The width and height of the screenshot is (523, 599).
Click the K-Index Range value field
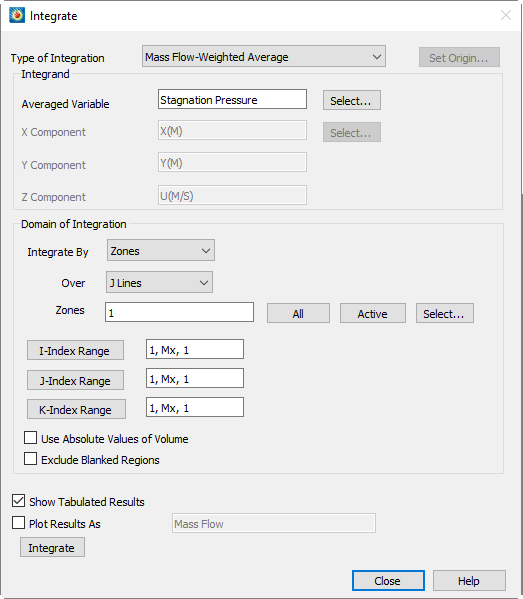tap(195, 407)
